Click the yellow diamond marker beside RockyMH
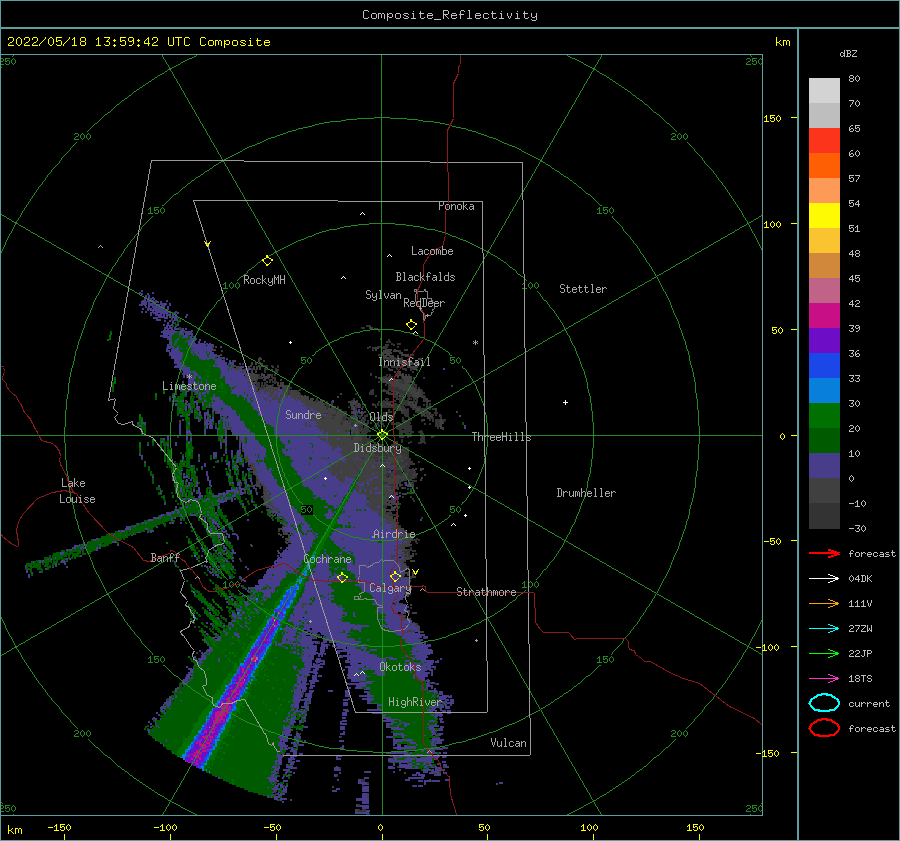900x841 pixels. (267, 261)
